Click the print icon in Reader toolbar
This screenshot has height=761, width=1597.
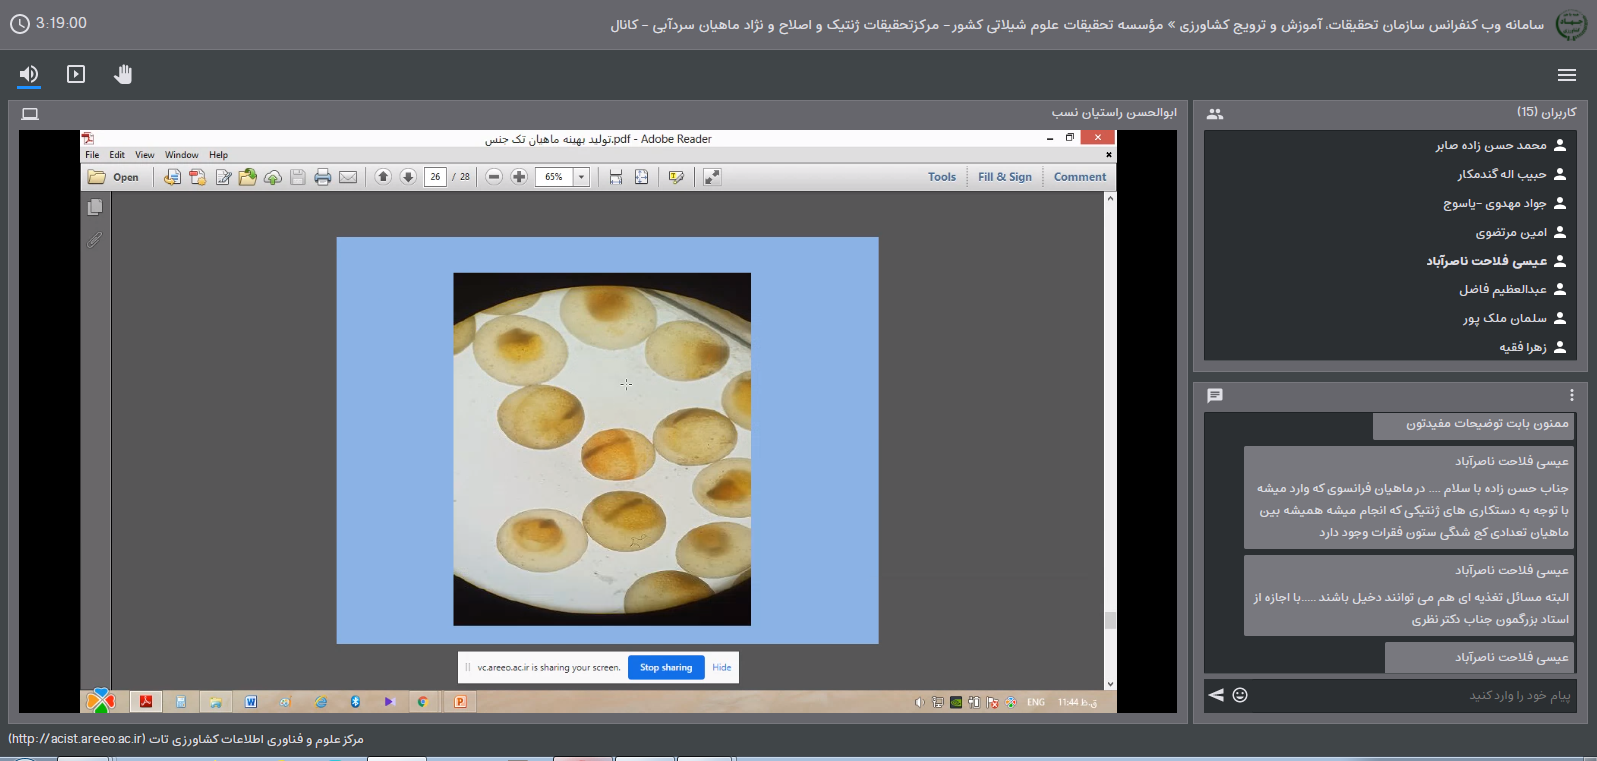pos(322,177)
